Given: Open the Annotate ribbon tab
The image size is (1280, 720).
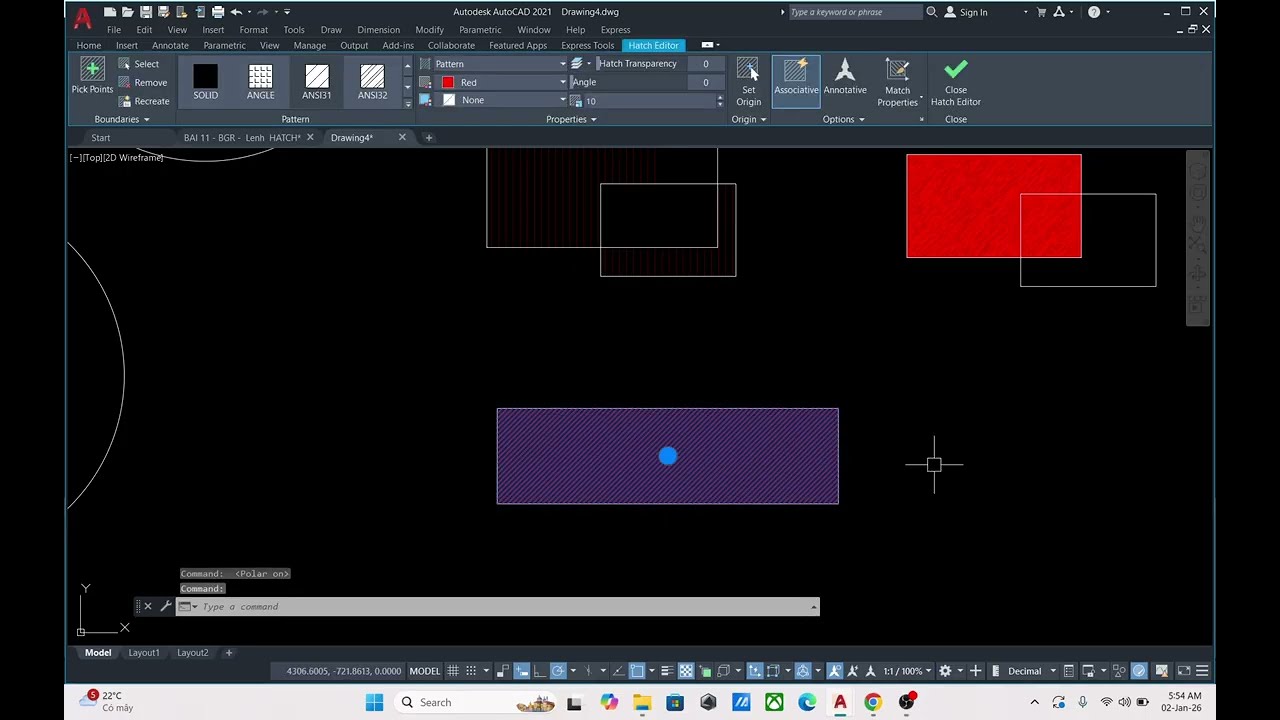Looking at the screenshot, I should [x=170, y=45].
